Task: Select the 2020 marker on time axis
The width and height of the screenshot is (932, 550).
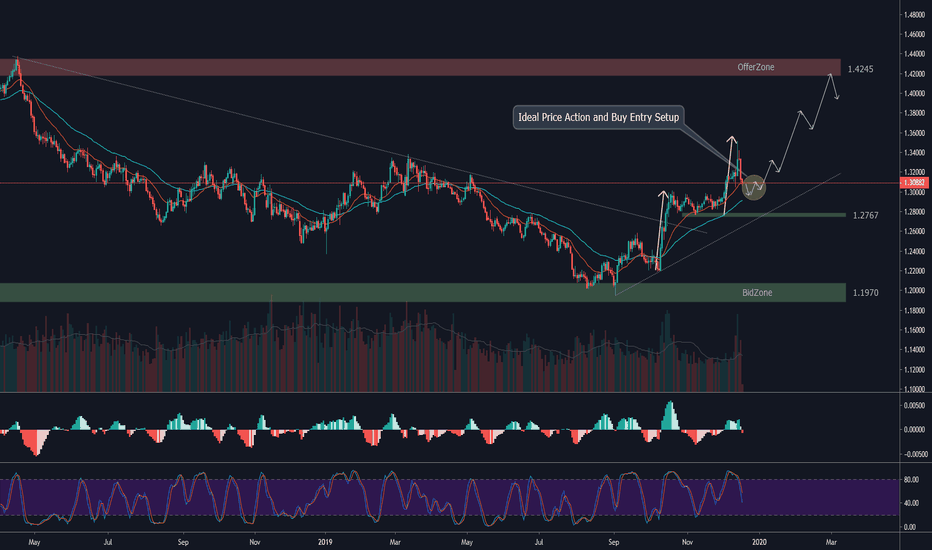Action: pyautogui.click(x=759, y=542)
